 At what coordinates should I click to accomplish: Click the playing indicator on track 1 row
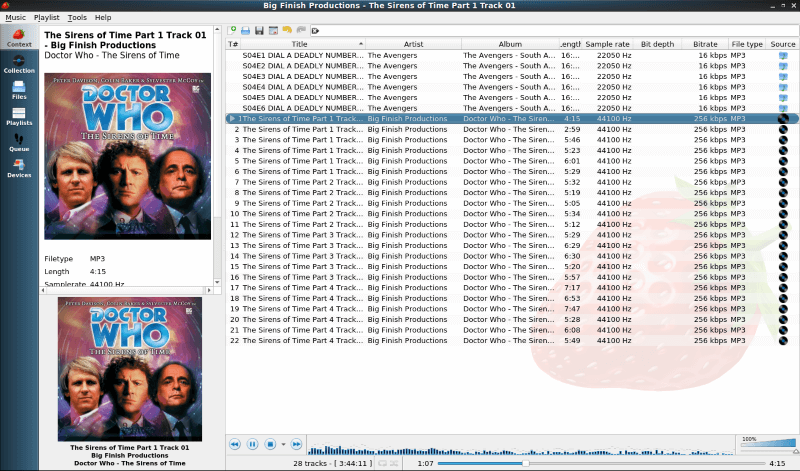click(232, 118)
